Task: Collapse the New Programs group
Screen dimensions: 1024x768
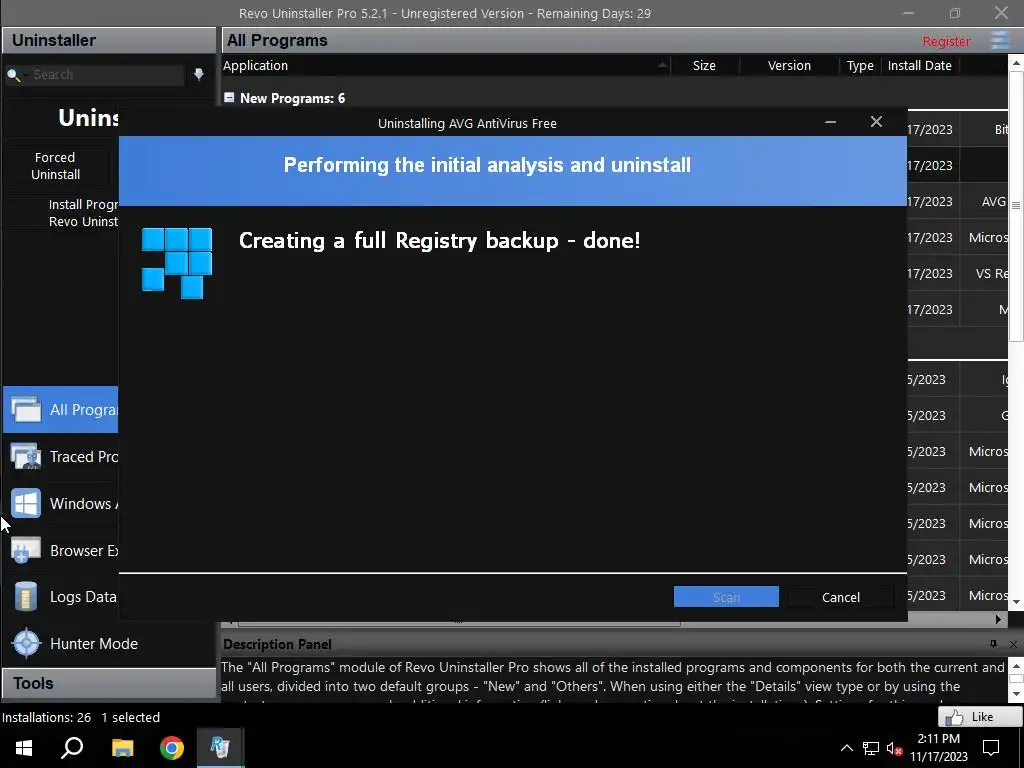Action: pyautogui.click(x=229, y=97)
